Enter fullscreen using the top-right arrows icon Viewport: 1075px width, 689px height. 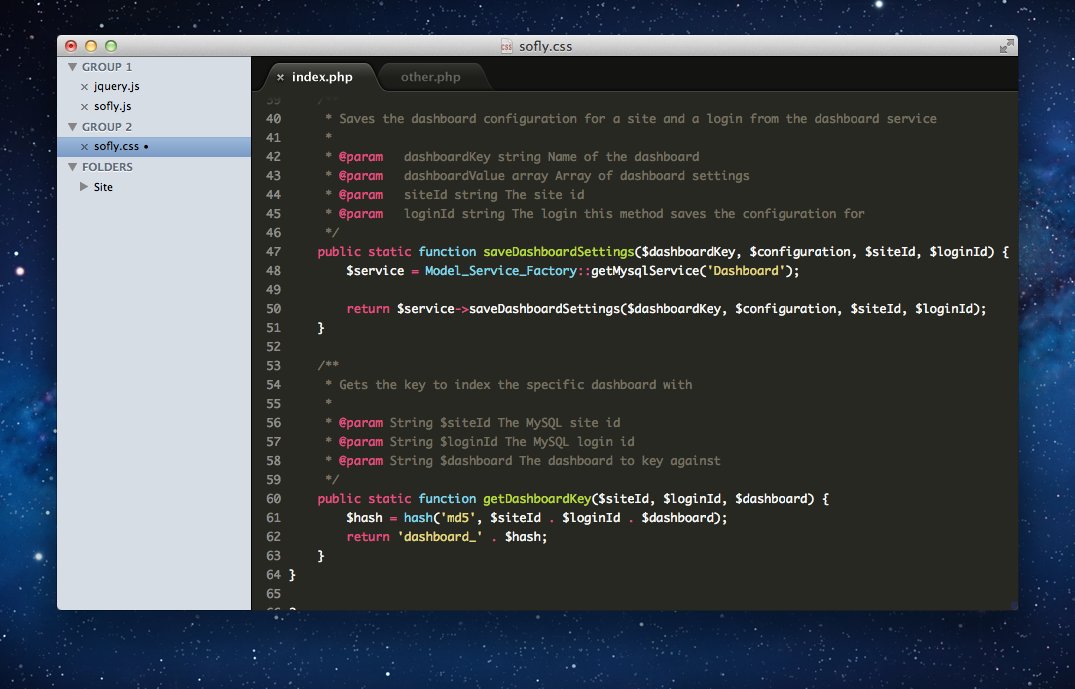pyautogui.click(x=1006, y=46)
